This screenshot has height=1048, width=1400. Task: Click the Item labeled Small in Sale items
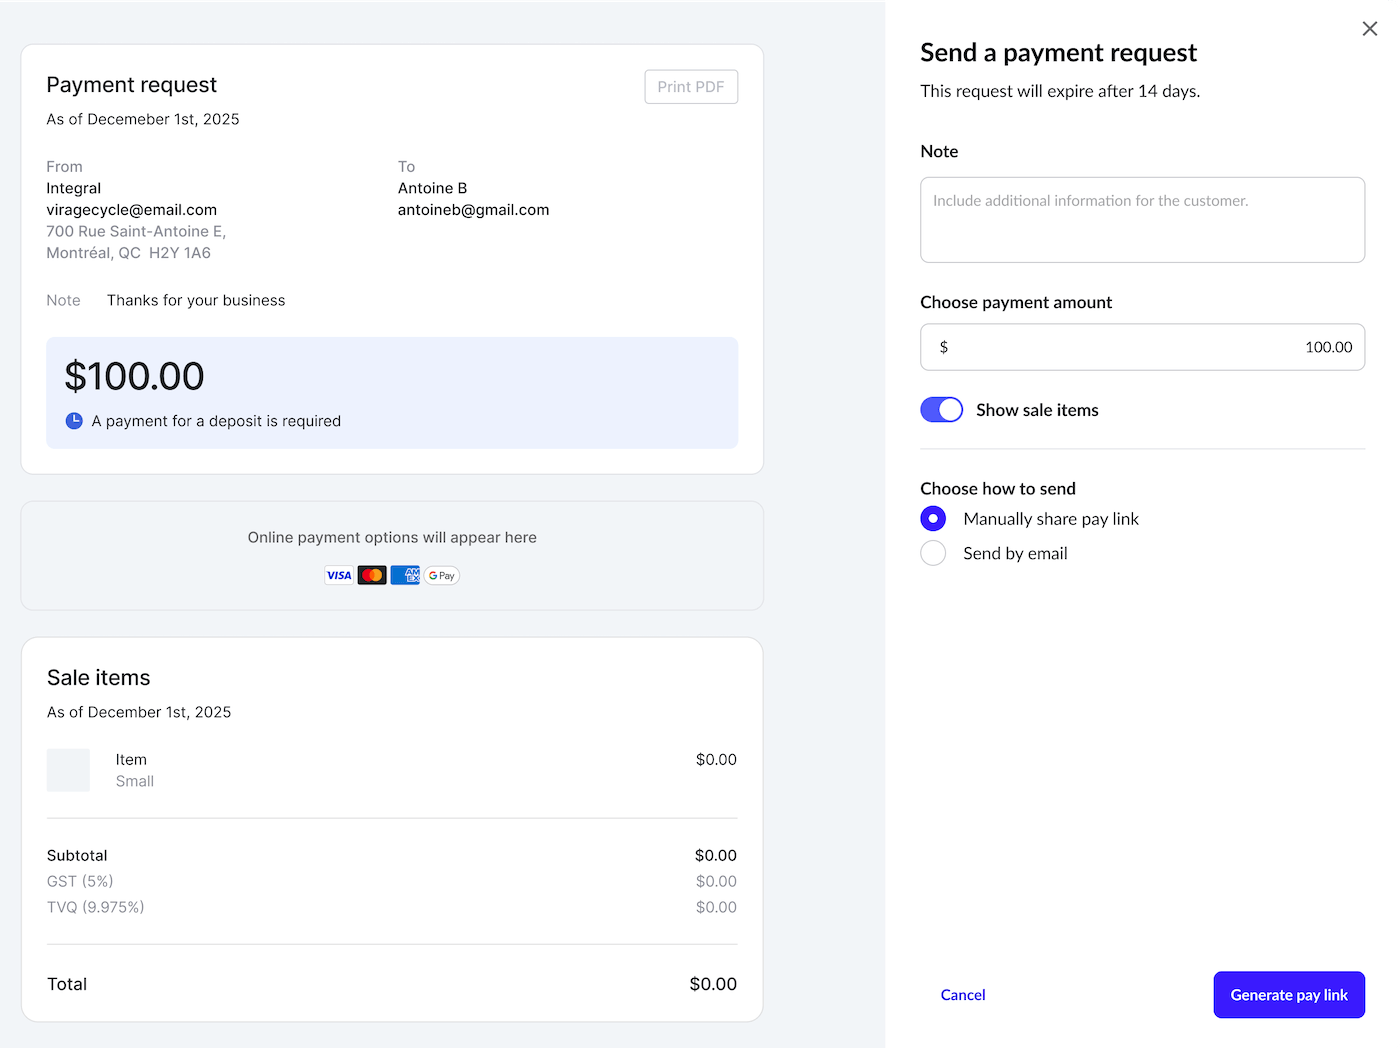click(132, 770)
